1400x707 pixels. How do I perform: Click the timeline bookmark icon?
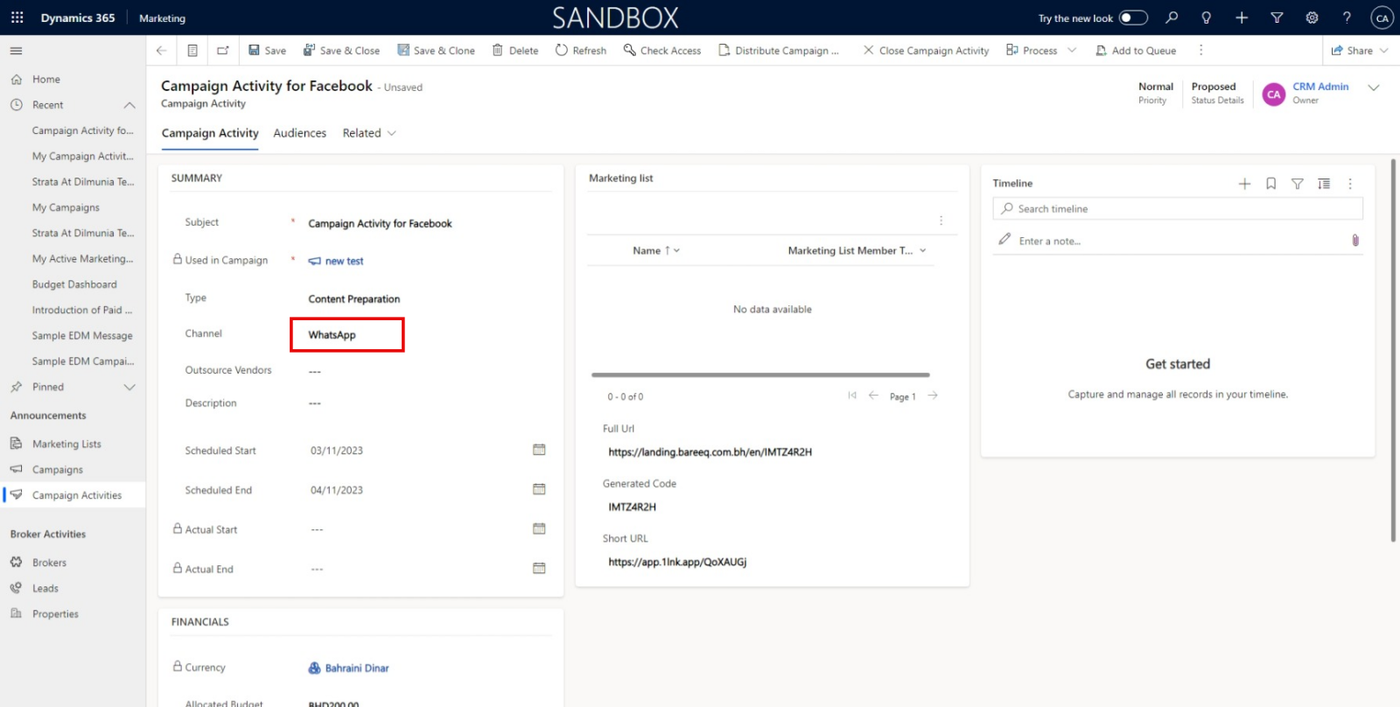(x=1271, y=184)
